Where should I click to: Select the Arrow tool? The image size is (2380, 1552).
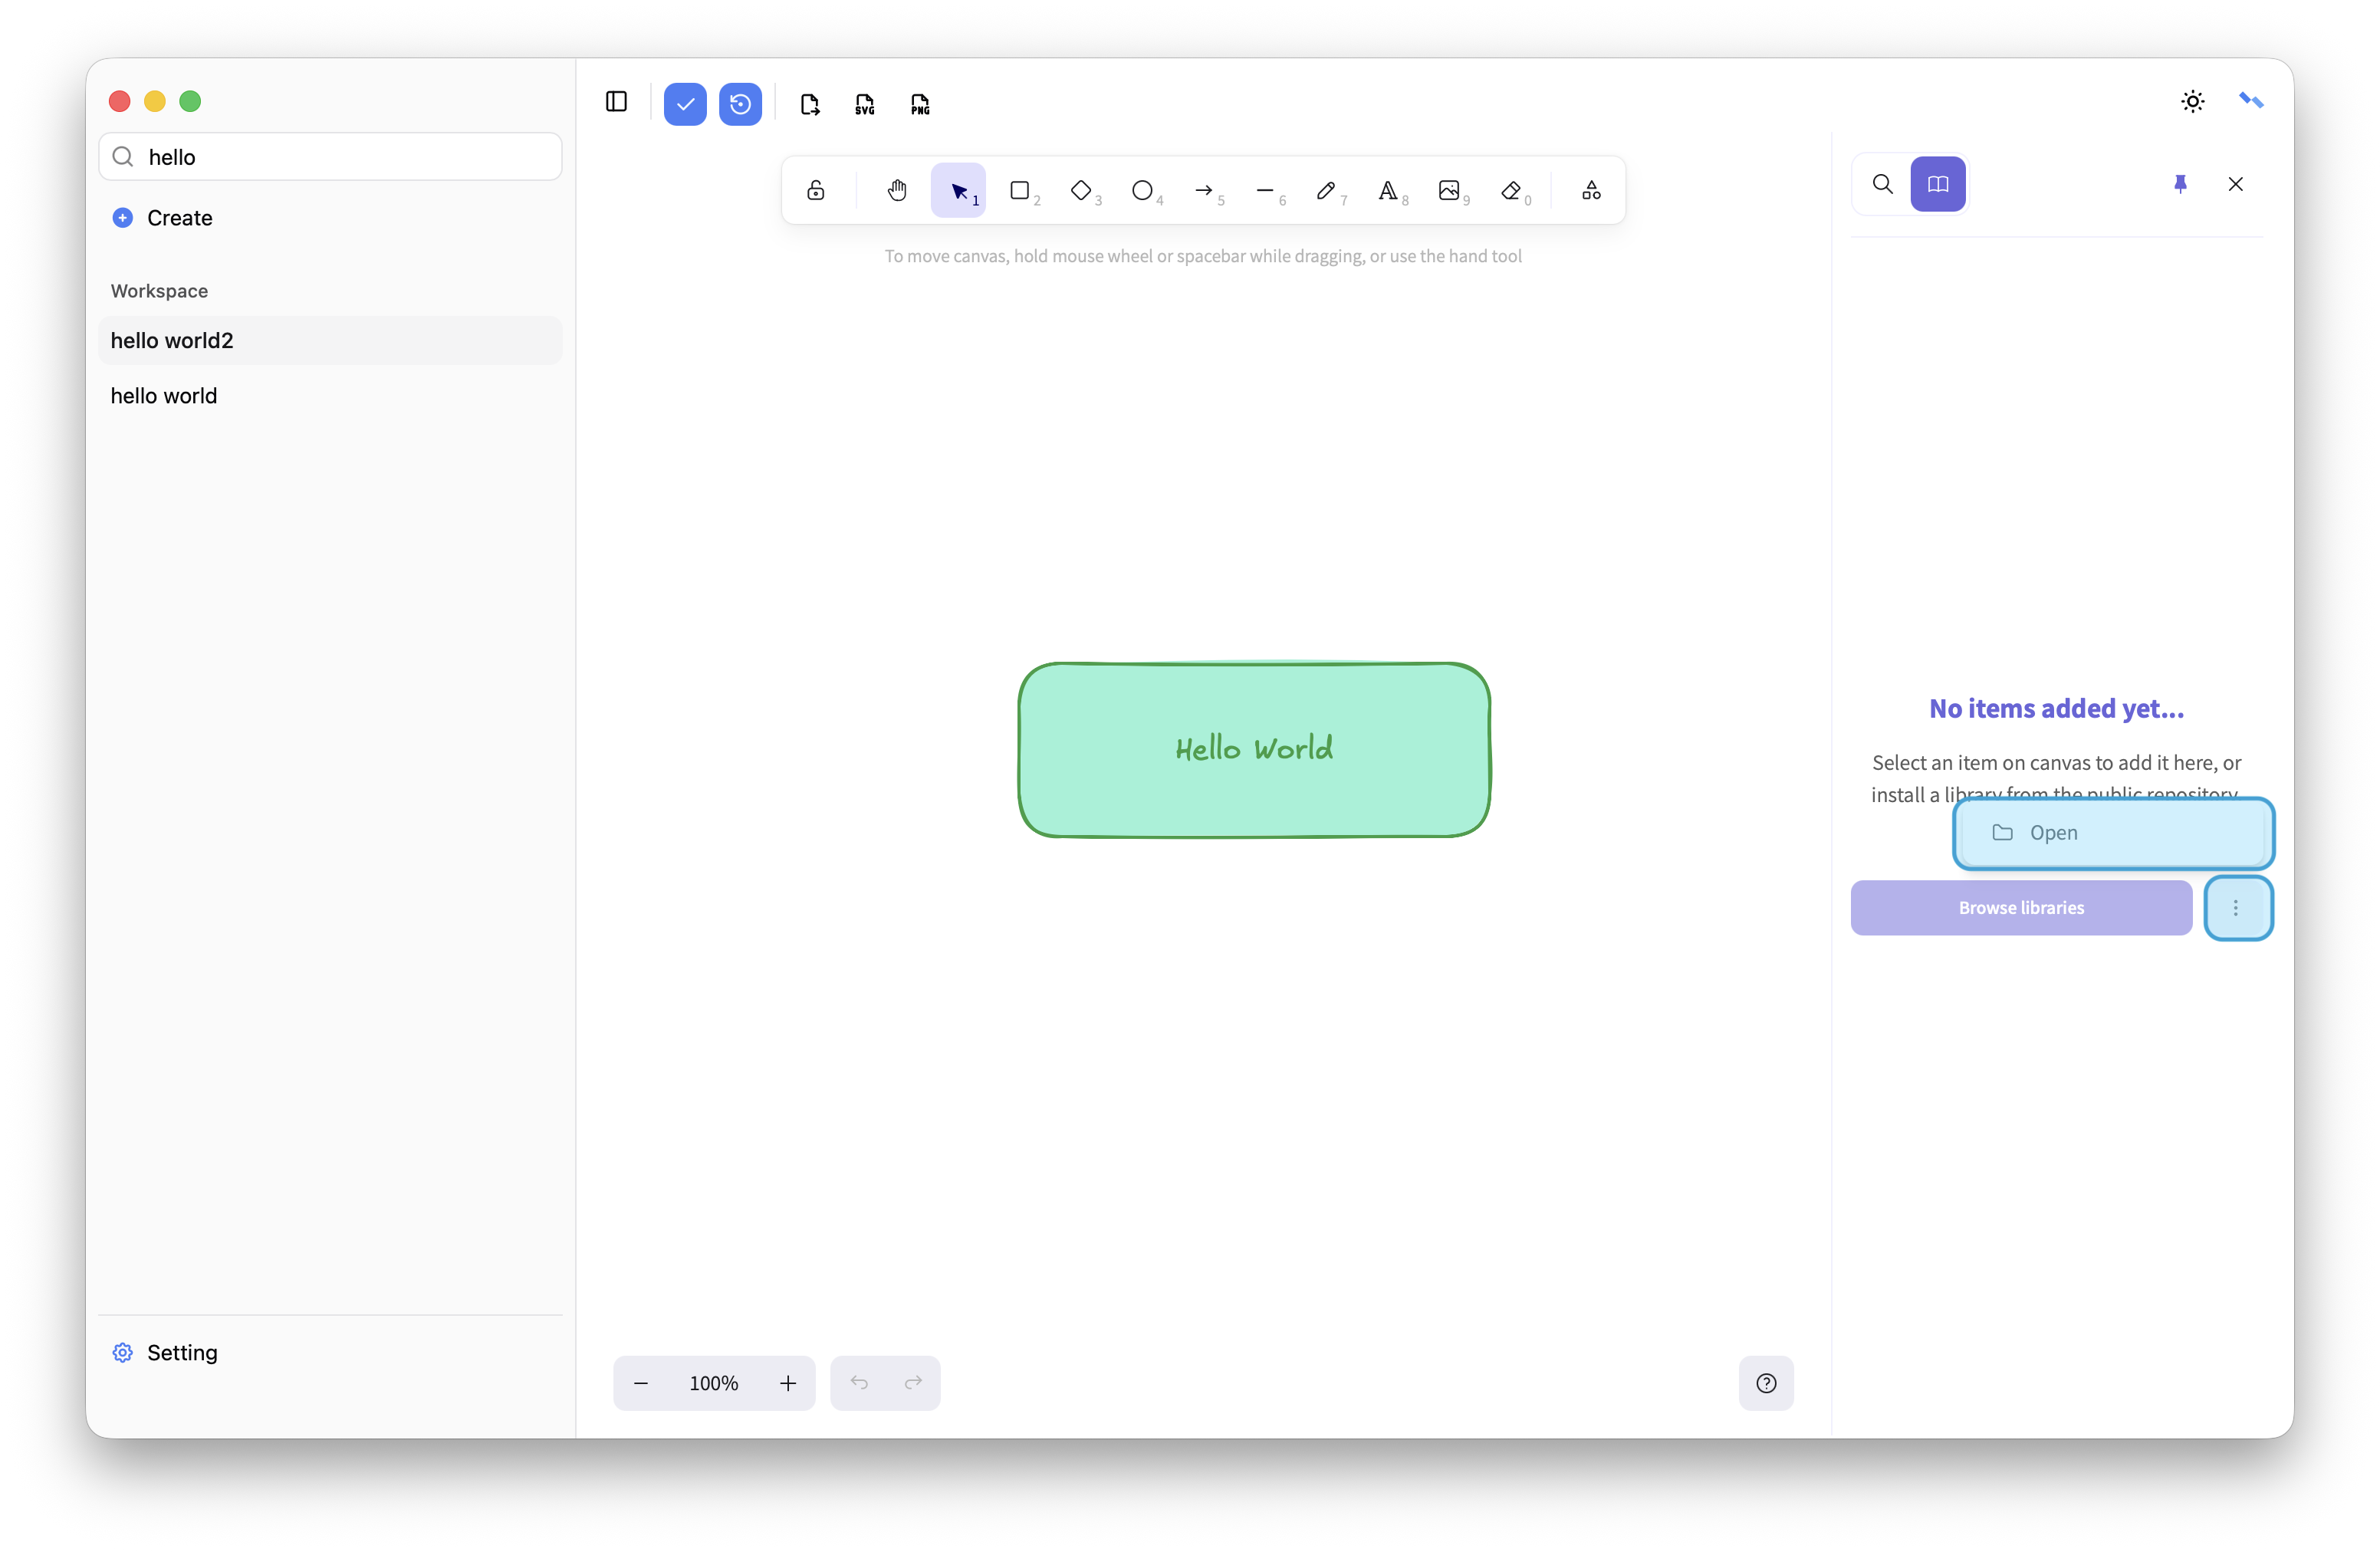[1204, 190]
